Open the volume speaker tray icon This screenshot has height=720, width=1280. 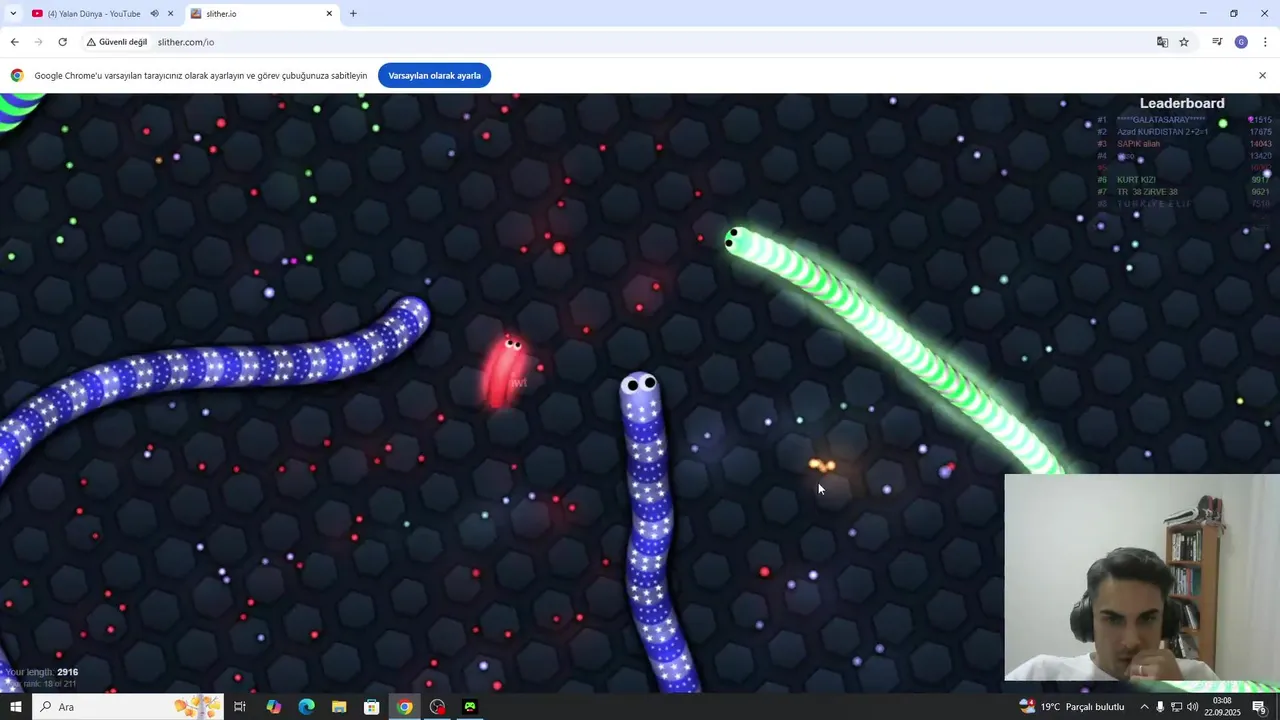point(1192,707)
